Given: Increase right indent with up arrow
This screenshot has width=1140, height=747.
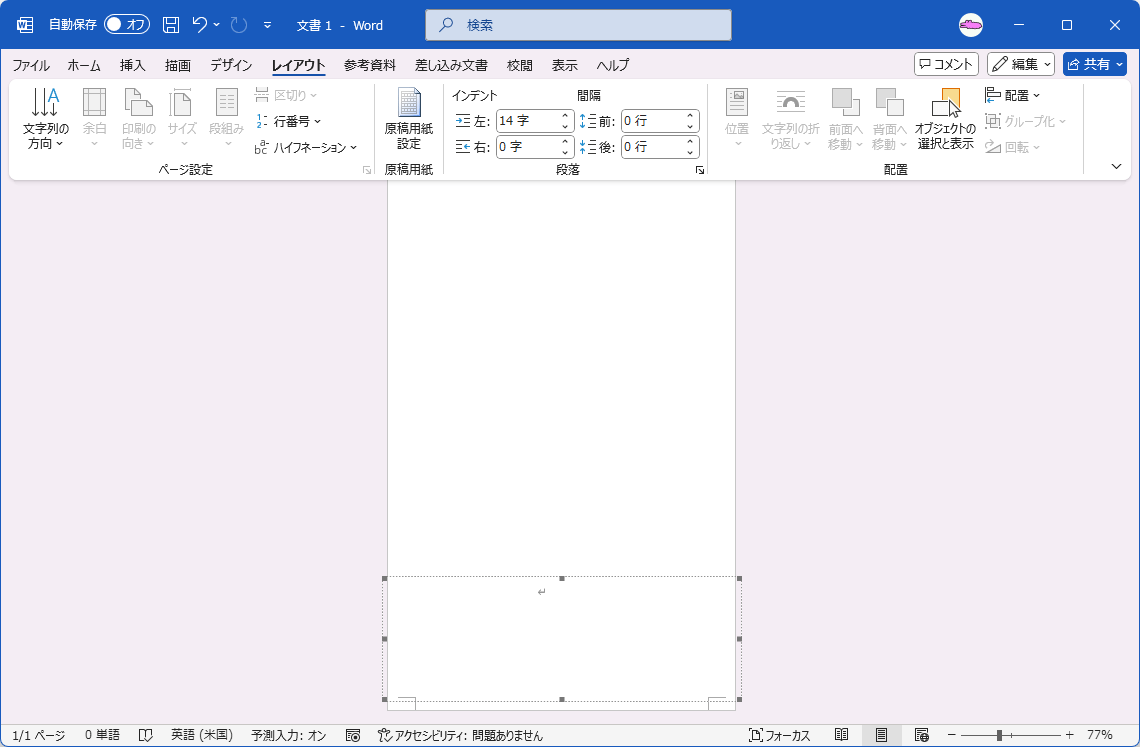Looking at the screenshot, I should click(x=565, y=142).
